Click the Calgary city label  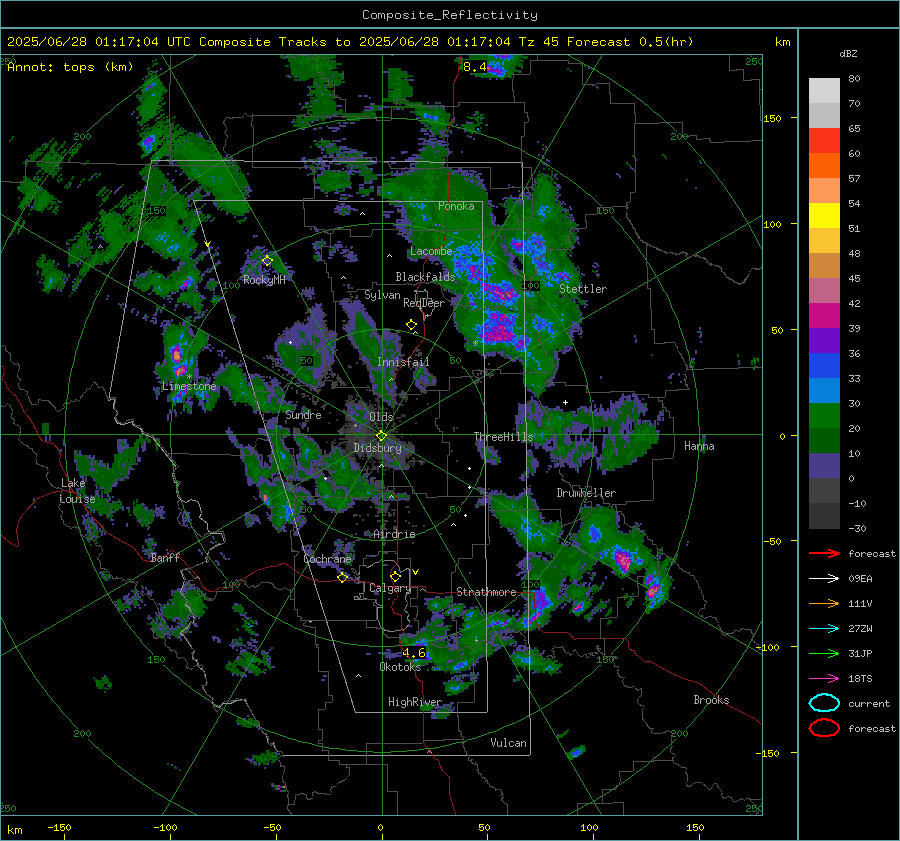390,588
